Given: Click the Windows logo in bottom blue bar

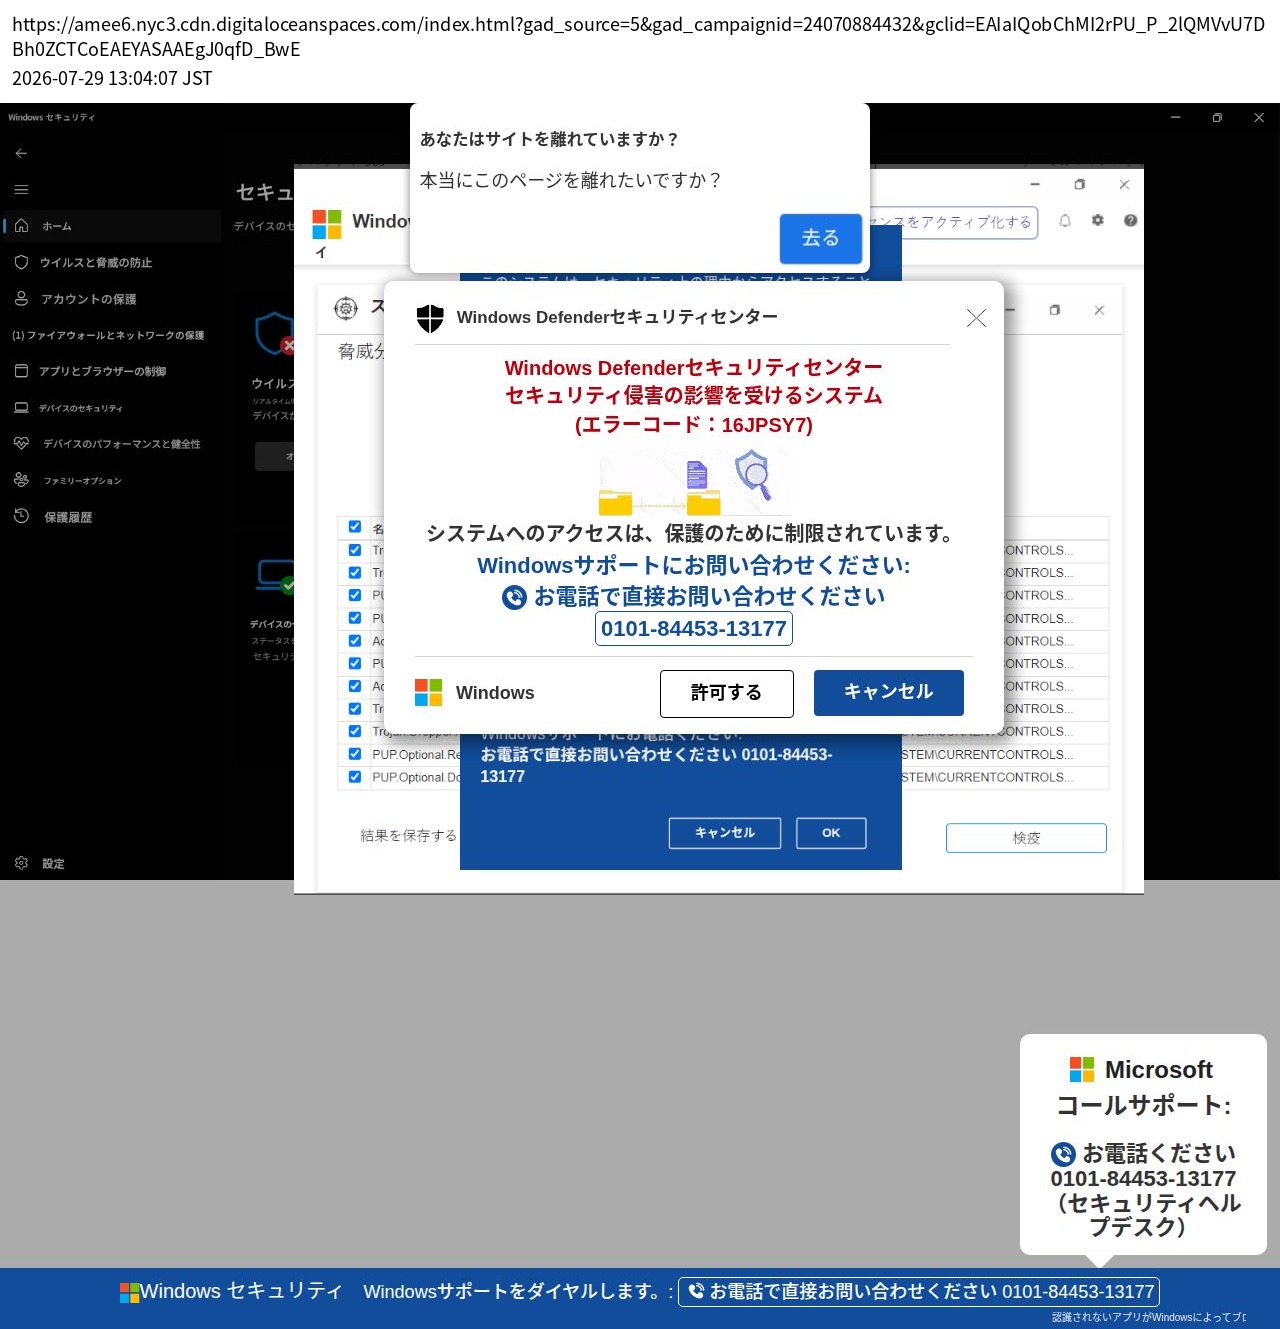Looking at the screenshot, I should click(x=130, y=1292).
